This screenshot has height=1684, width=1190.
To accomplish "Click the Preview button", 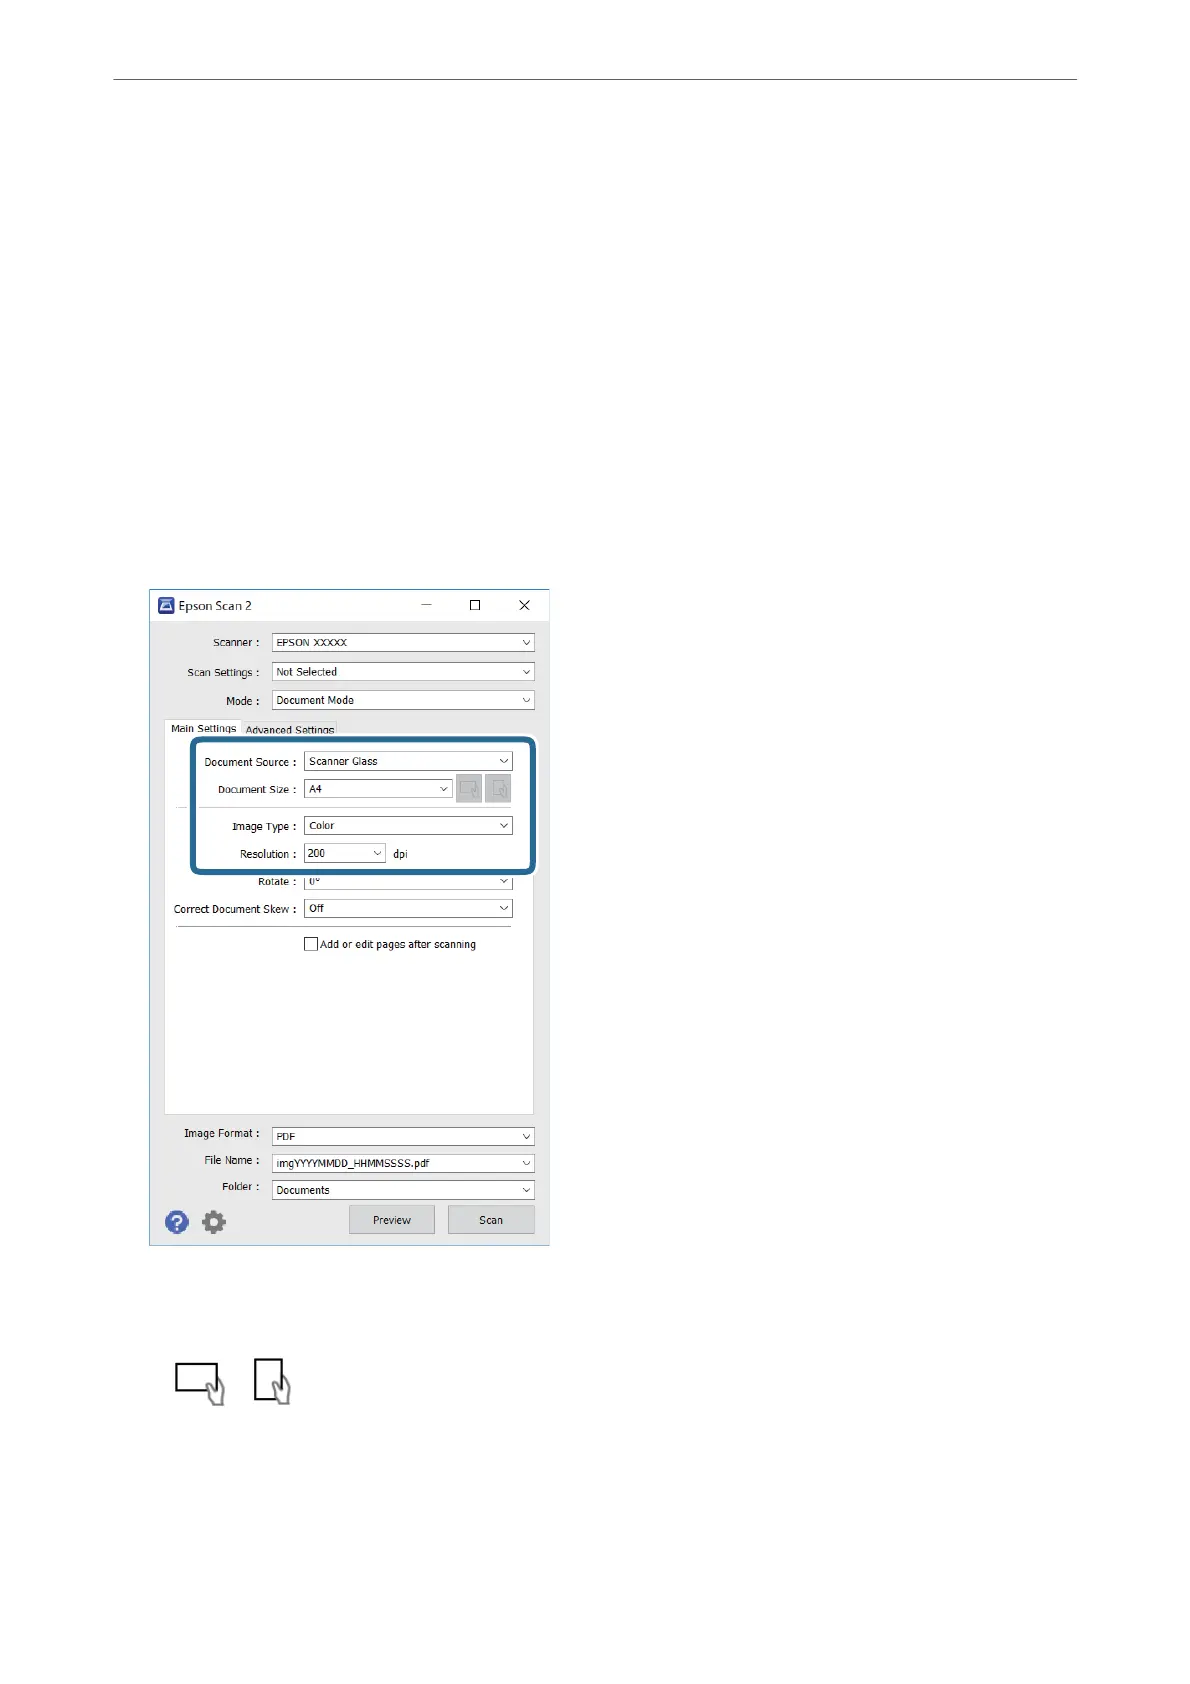I will click(392, 1220).
